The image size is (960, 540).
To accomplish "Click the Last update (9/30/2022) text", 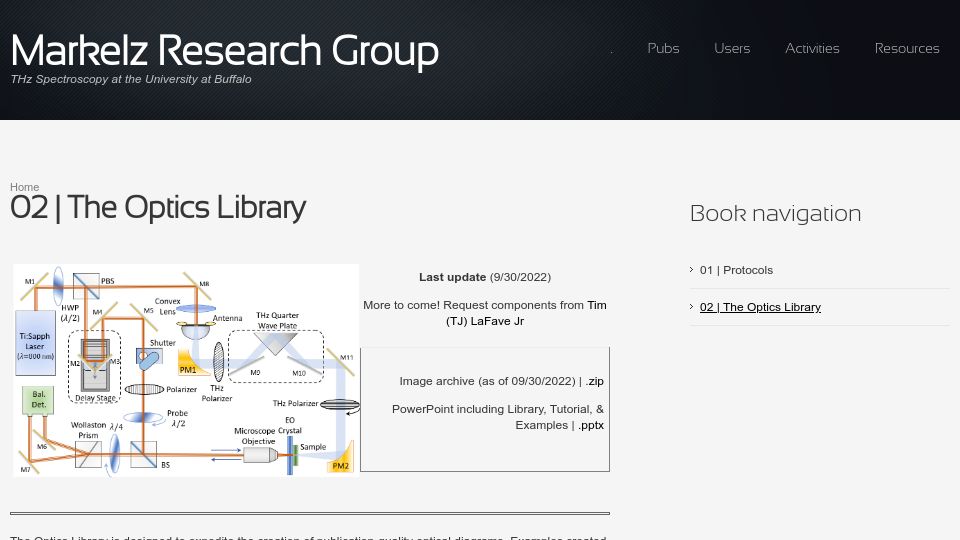I will [485, 277].
